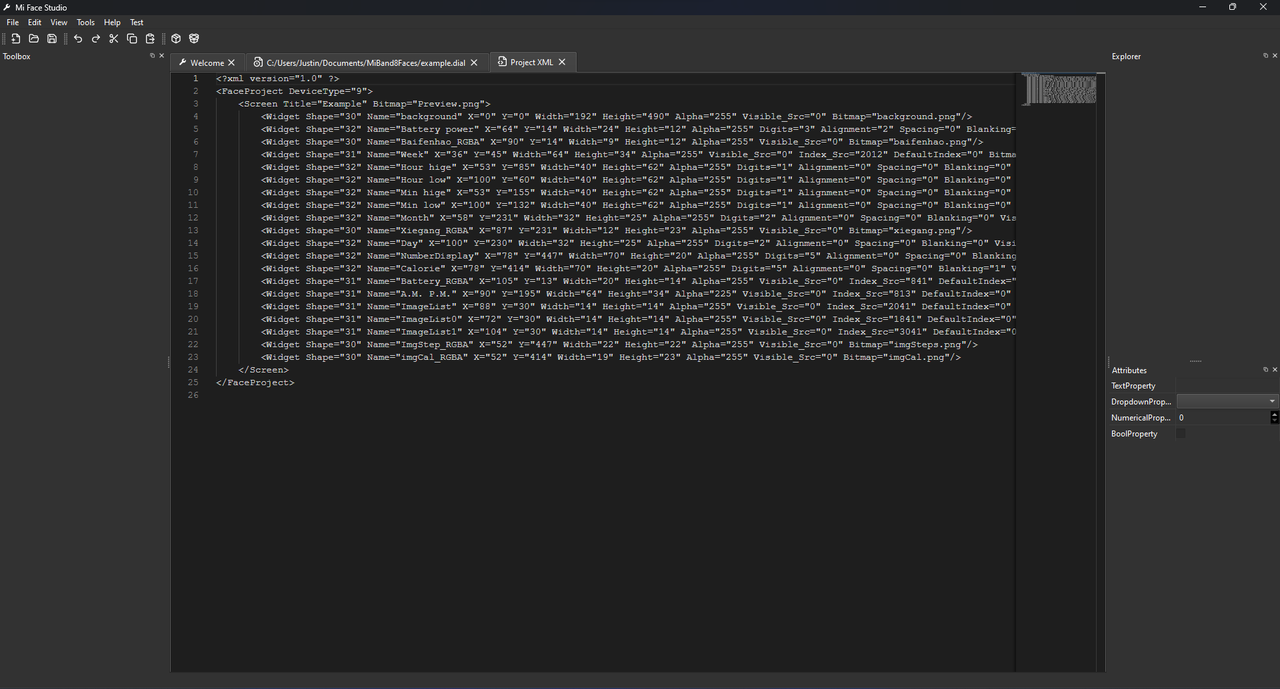Click the "imgCal_RGBA" widget line

[x=611, y=357]
